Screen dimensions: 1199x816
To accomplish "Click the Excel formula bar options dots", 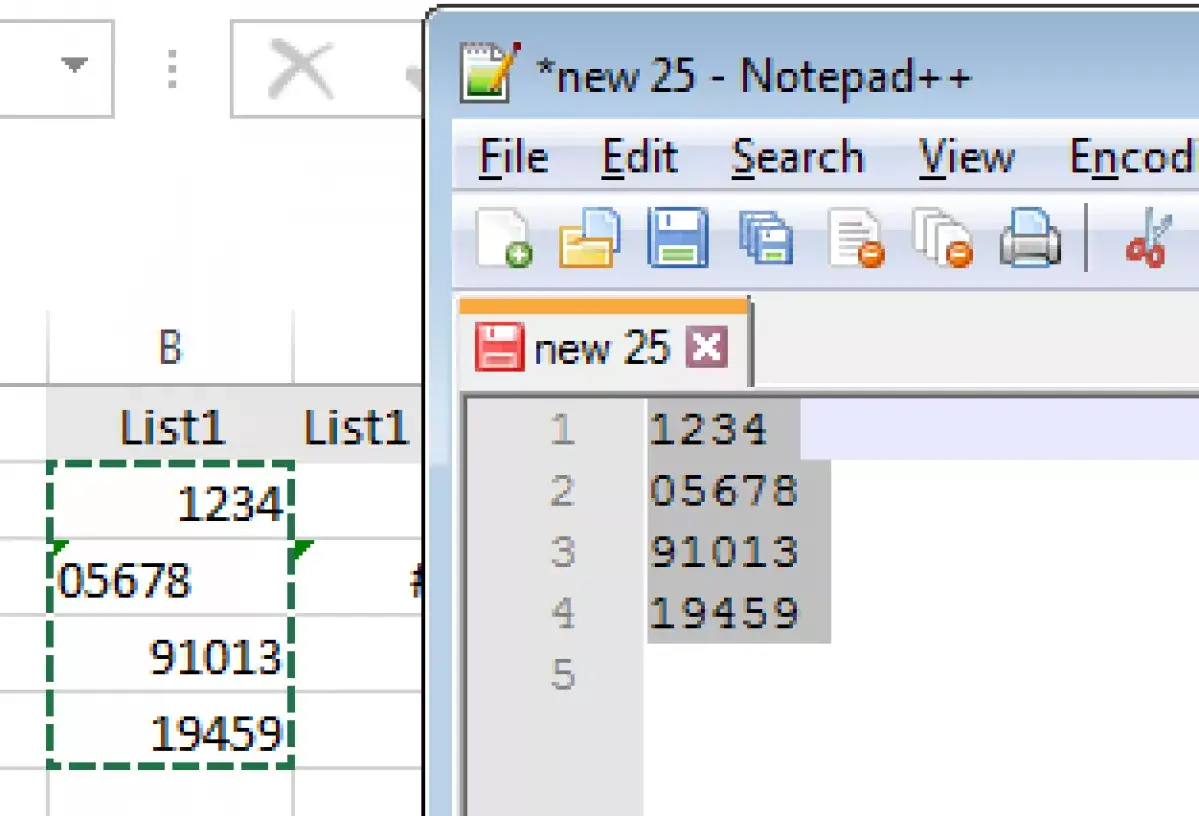I will tap(172, 70).
